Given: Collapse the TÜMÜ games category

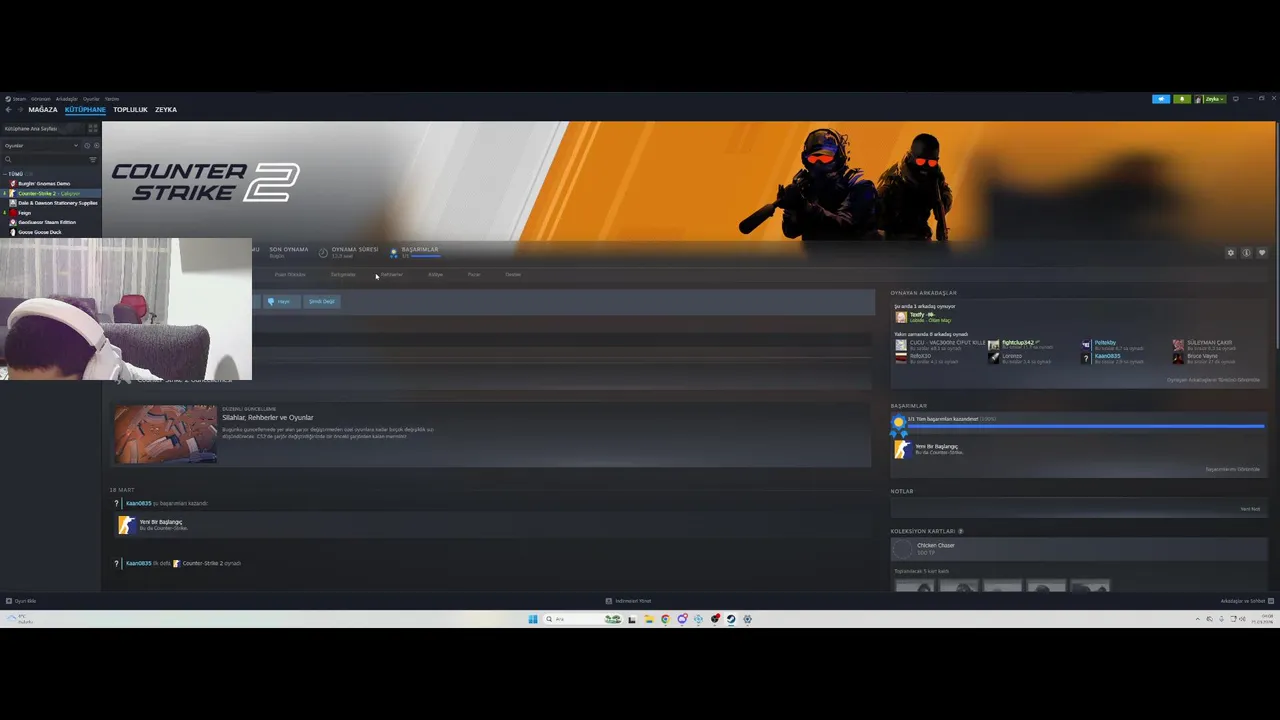Looking at the screenshot, I should pos(7,174).
